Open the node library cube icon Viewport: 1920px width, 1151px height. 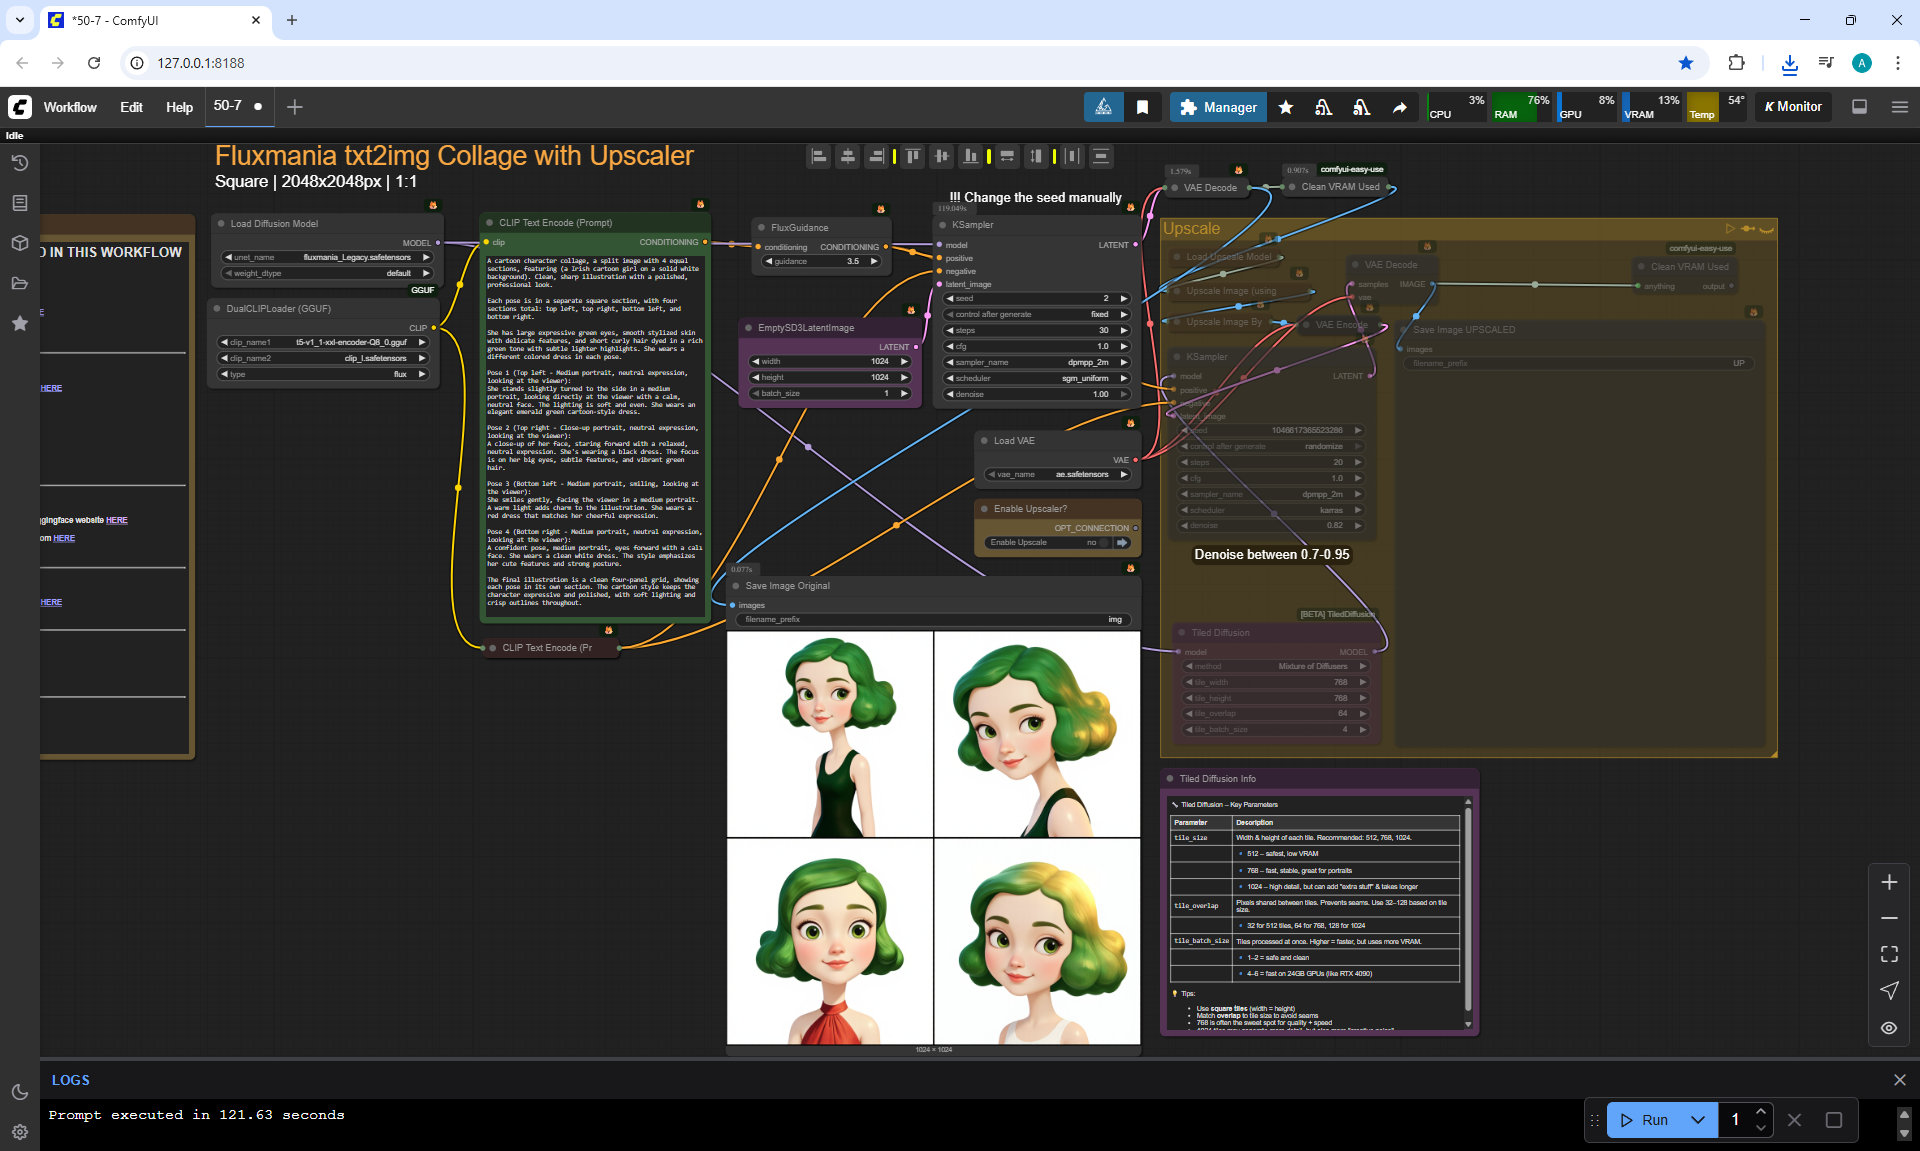(x=19, y=243)
